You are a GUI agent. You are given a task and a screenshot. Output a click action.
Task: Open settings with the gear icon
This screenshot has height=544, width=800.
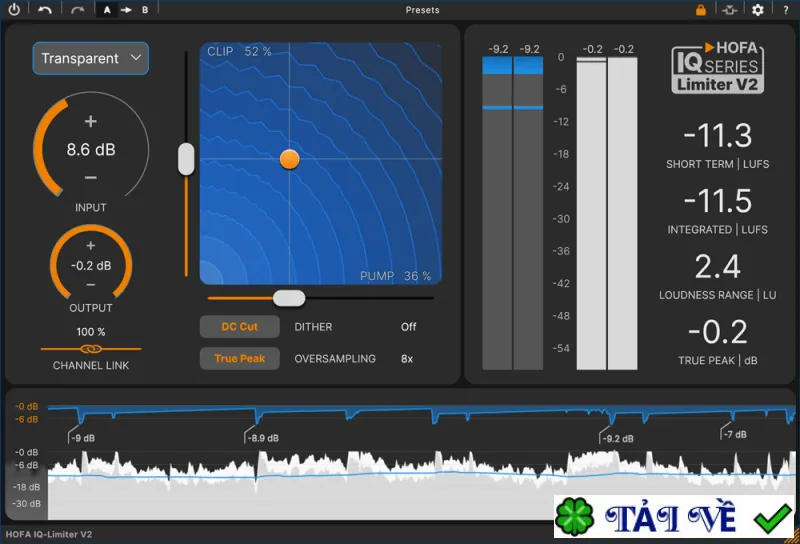click(x=758, y=10)
